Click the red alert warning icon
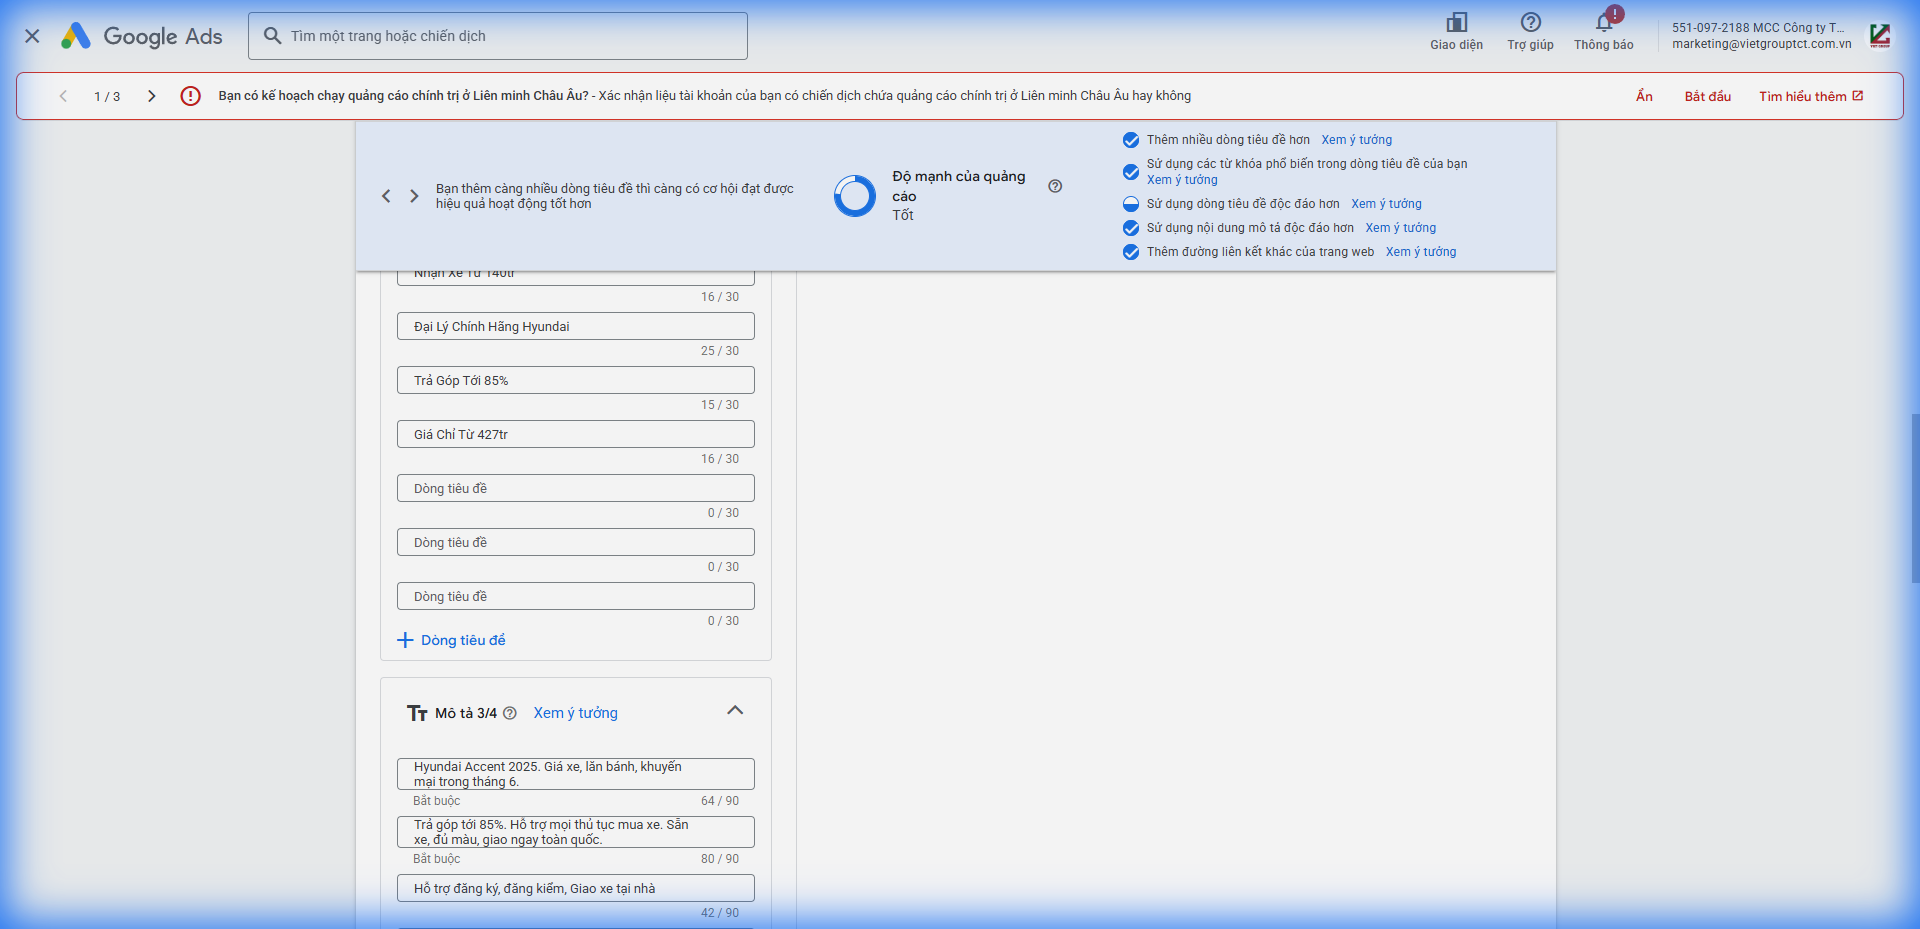The image size is (1920, 929). (x=190, y=96)
